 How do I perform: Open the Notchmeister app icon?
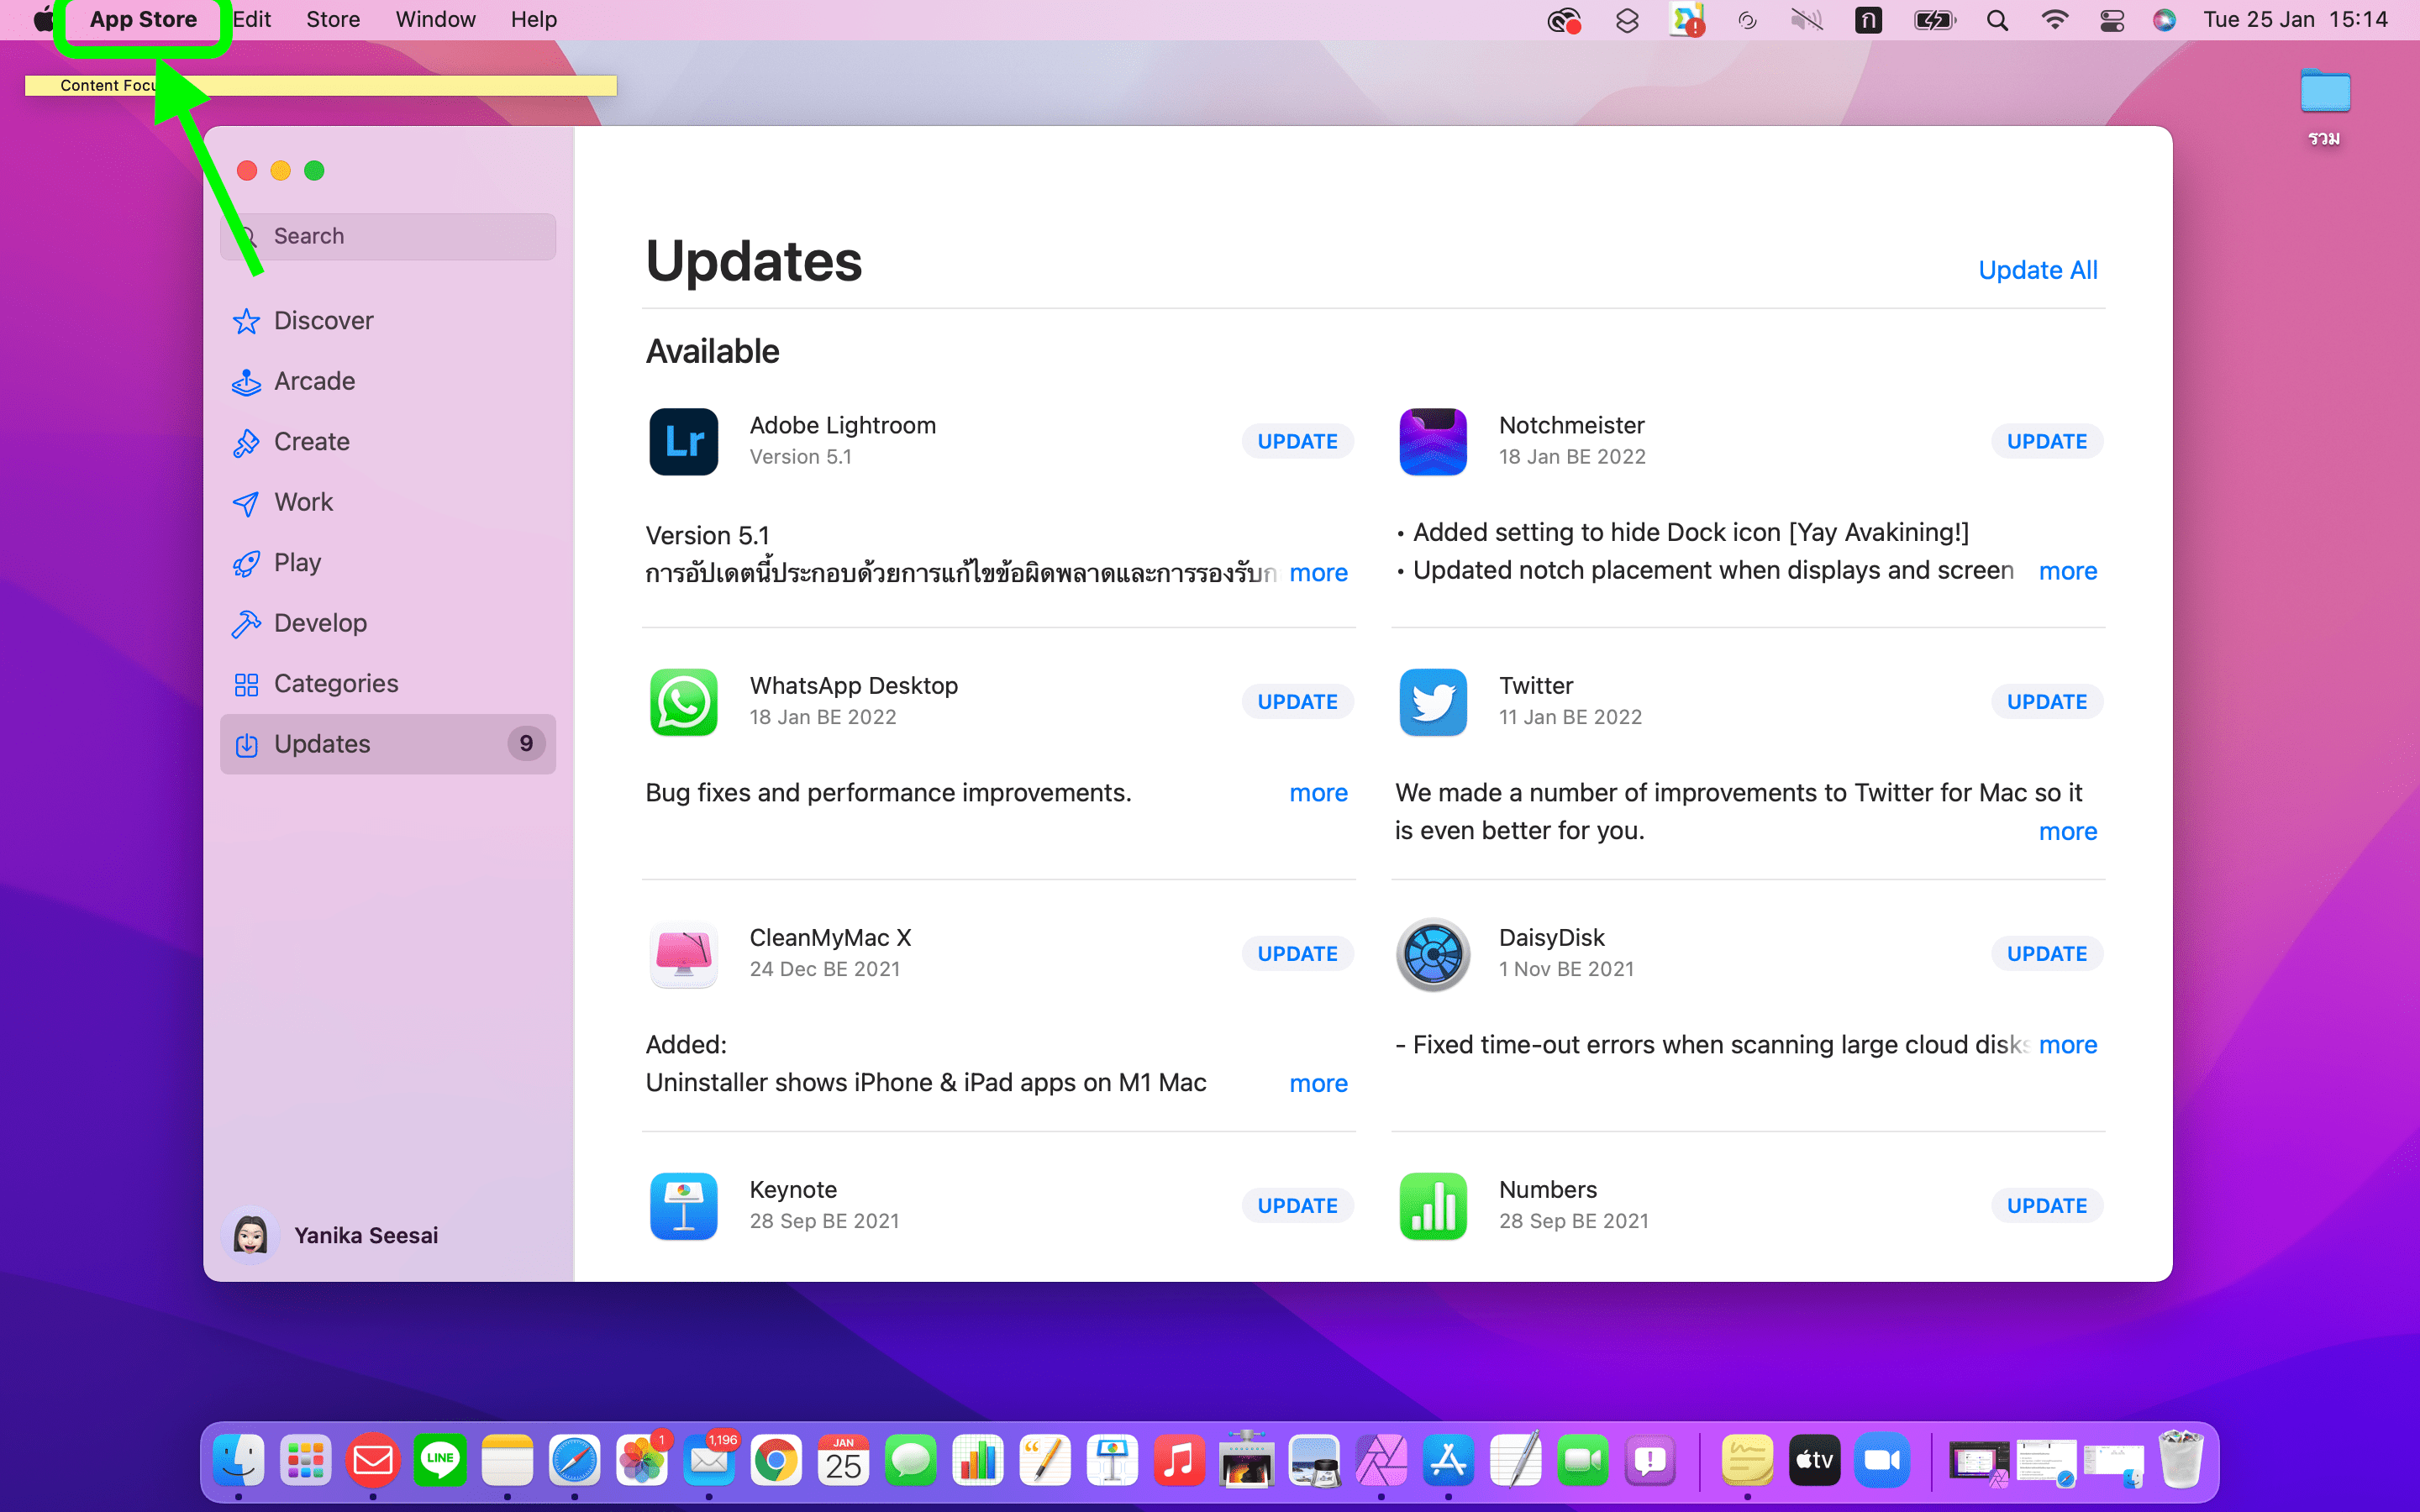1432,441
